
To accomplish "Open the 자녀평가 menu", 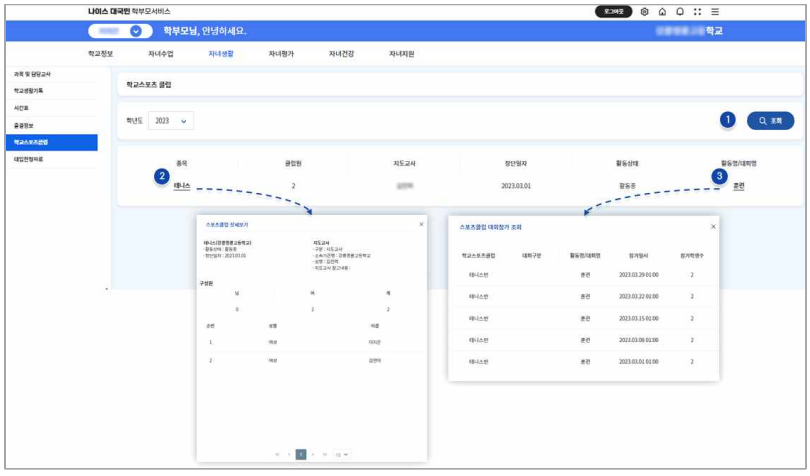I will click(x=281, y=54).
